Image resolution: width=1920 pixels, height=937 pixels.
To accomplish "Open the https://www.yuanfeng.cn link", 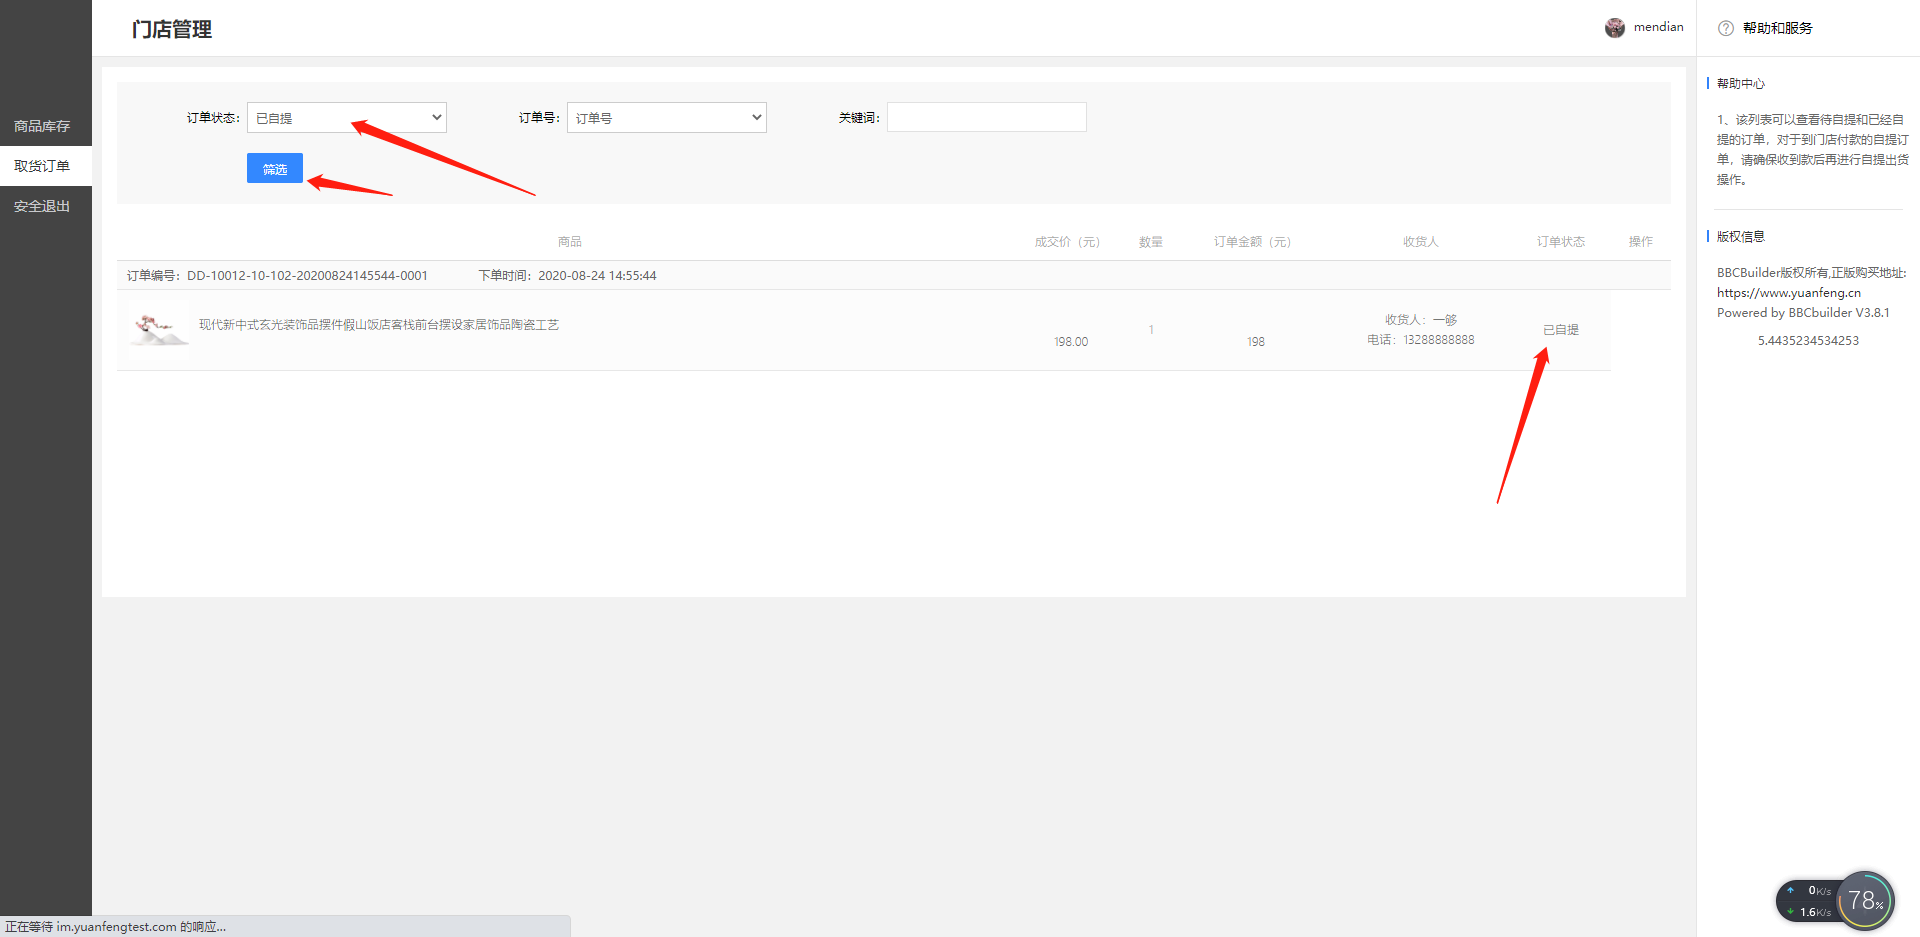I will pos(1789,293).
